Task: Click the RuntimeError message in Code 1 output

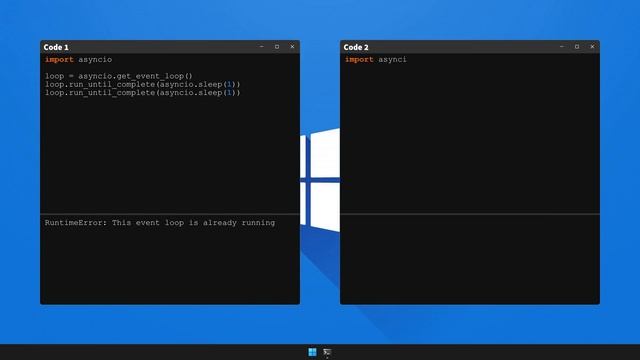Action: [x=160, y=223]
